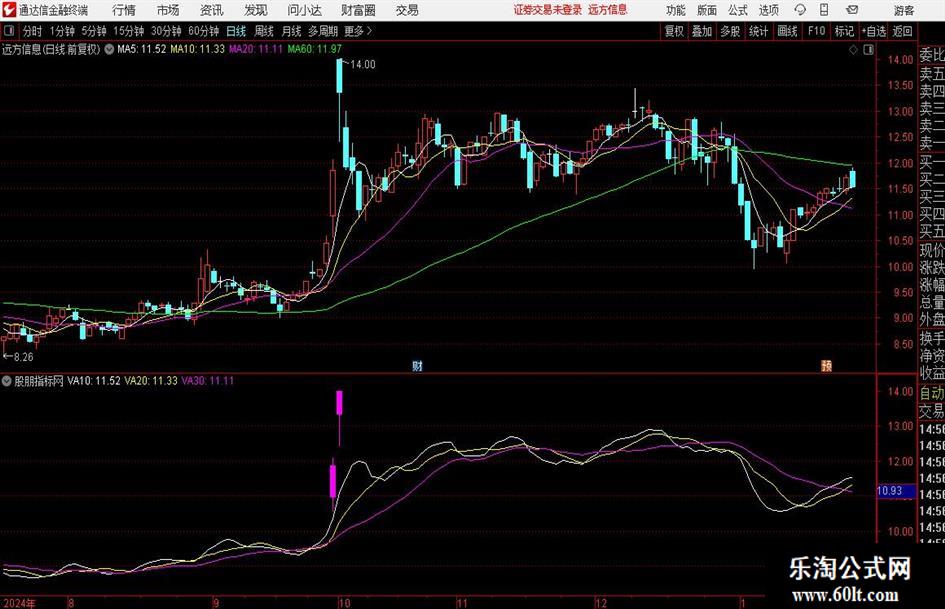Toggle the side panel icon near the diamond
The height and width of the screenshot is (609, 945).
[868, 50]
